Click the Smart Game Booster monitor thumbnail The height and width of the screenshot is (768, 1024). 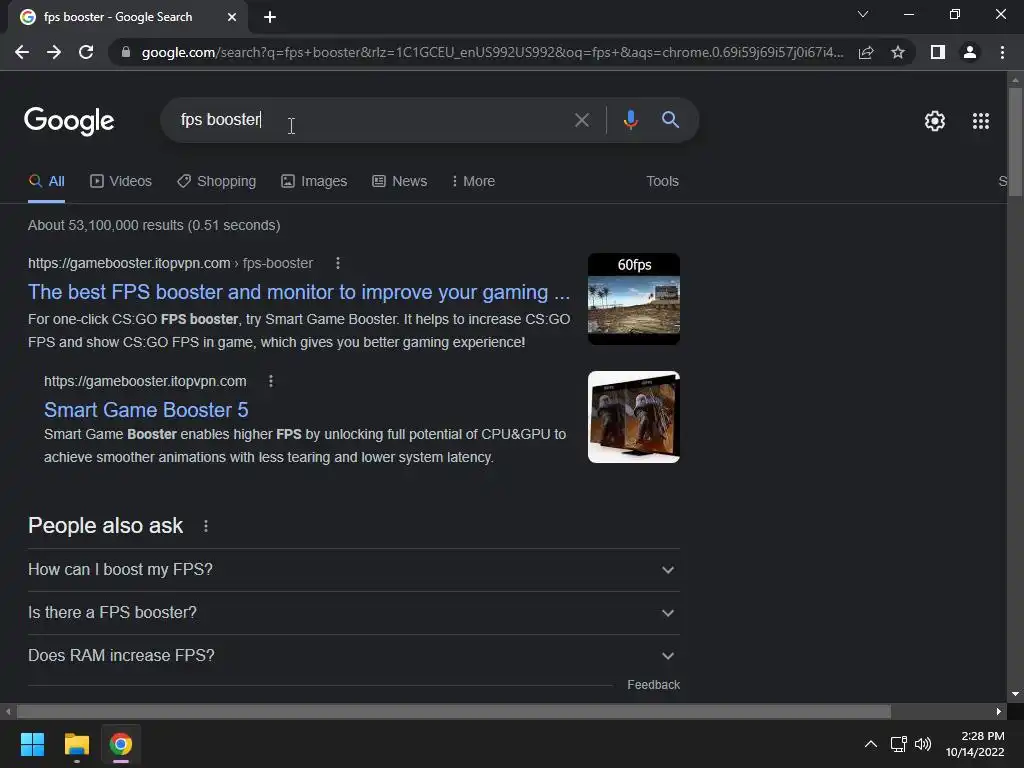(x=633, y=417)
